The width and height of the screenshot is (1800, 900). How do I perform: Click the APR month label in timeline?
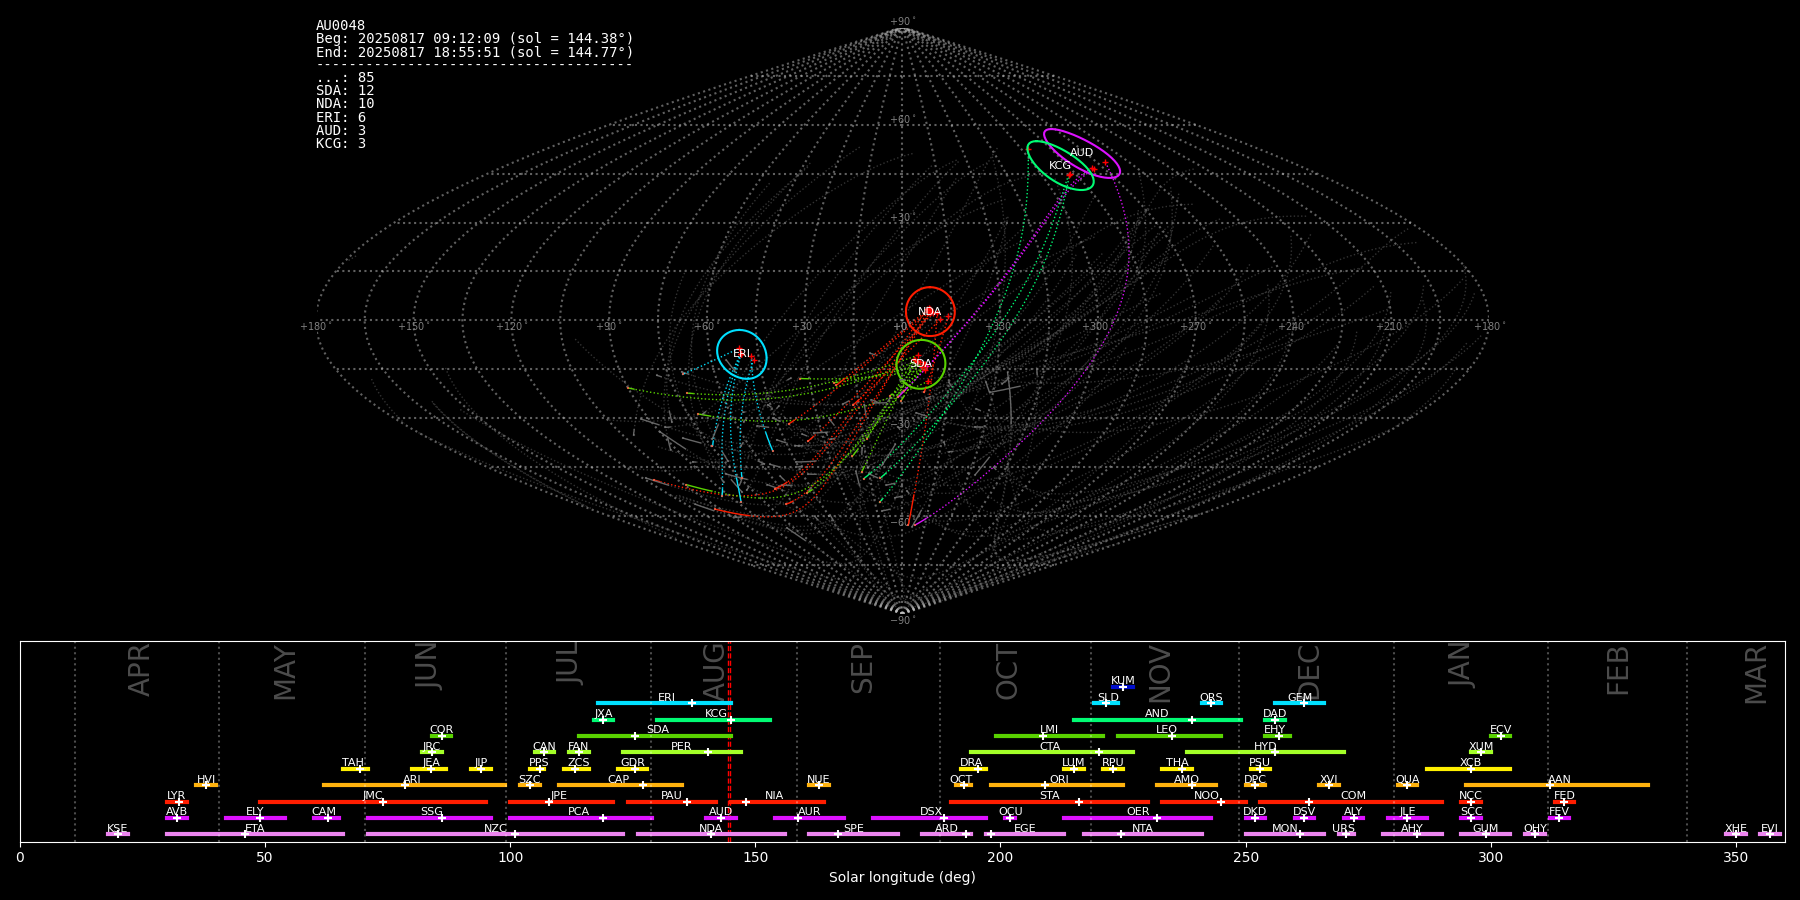point(139,670)
